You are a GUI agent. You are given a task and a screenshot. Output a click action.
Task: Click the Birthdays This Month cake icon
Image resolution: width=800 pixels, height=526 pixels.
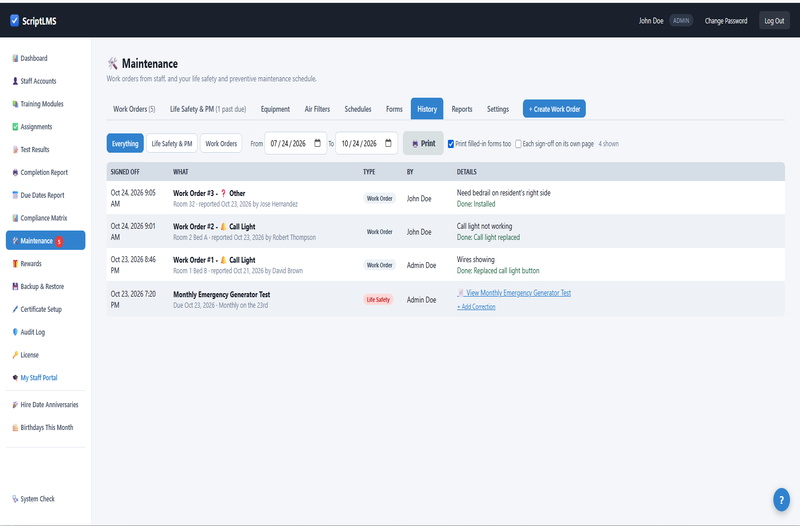tap(15, 428)
